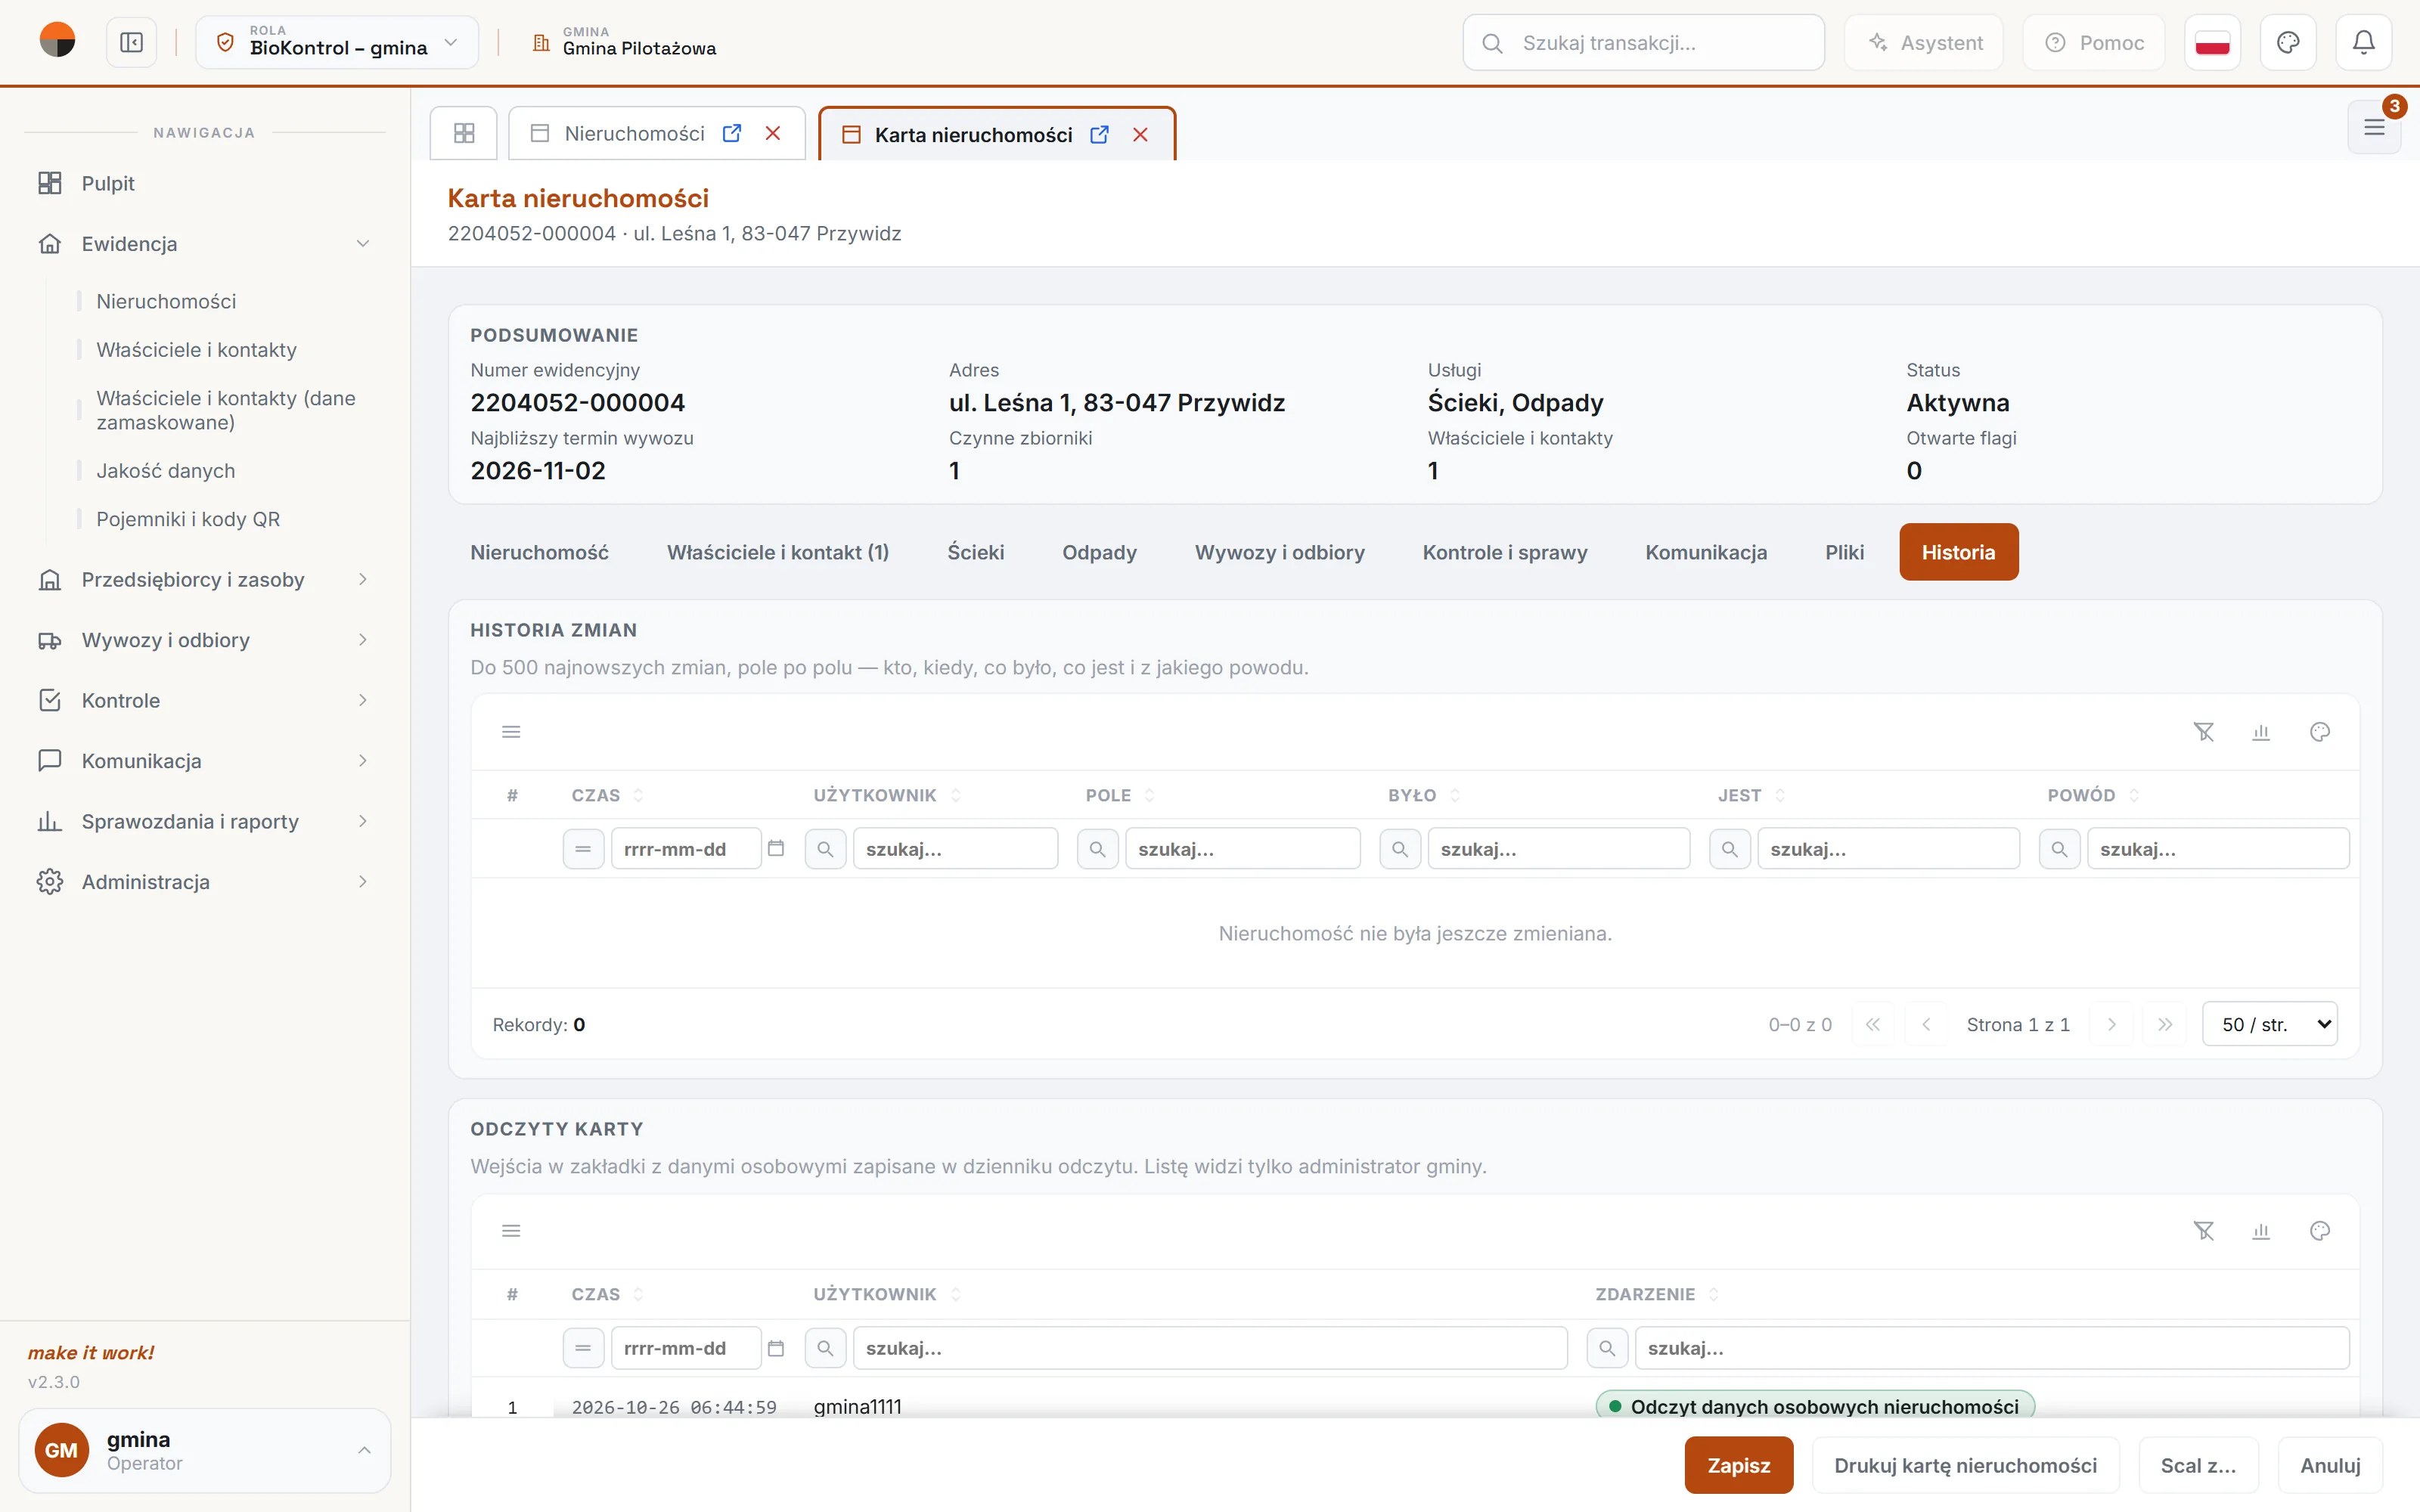Switch to the Ścieki tab

pos(975,552)
